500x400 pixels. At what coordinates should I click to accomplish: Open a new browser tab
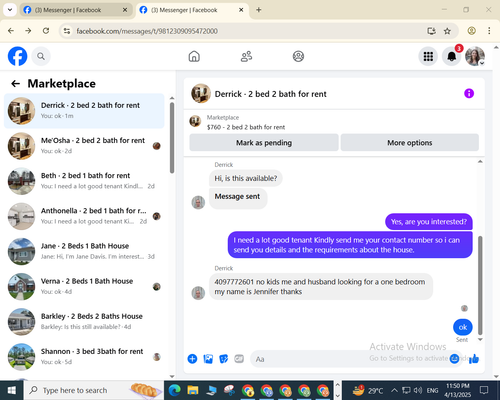259,10
